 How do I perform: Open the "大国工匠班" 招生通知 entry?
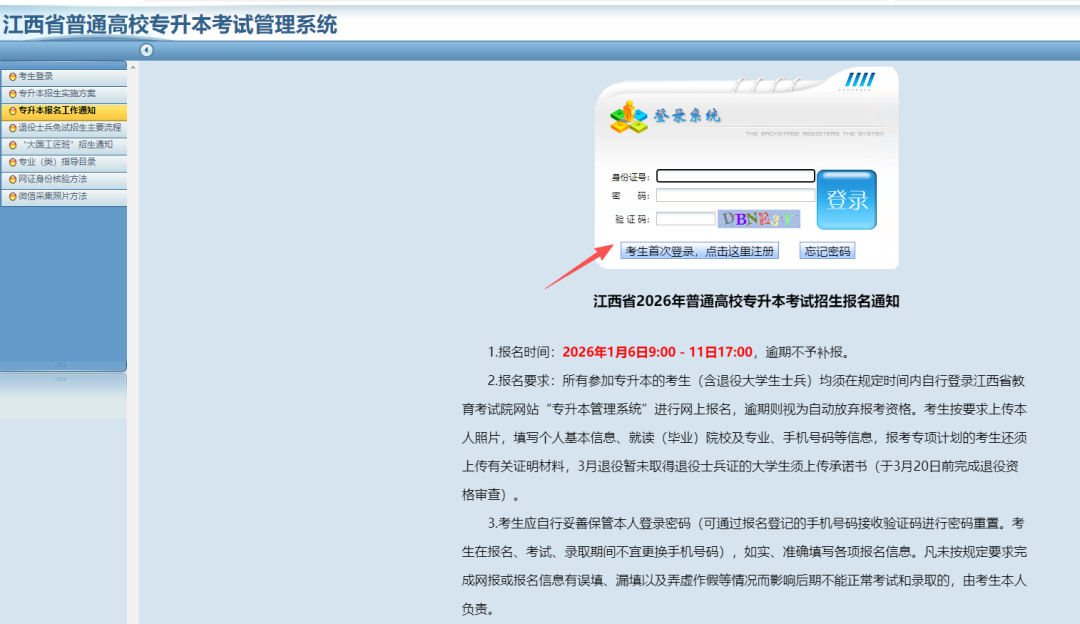point(67,145)
